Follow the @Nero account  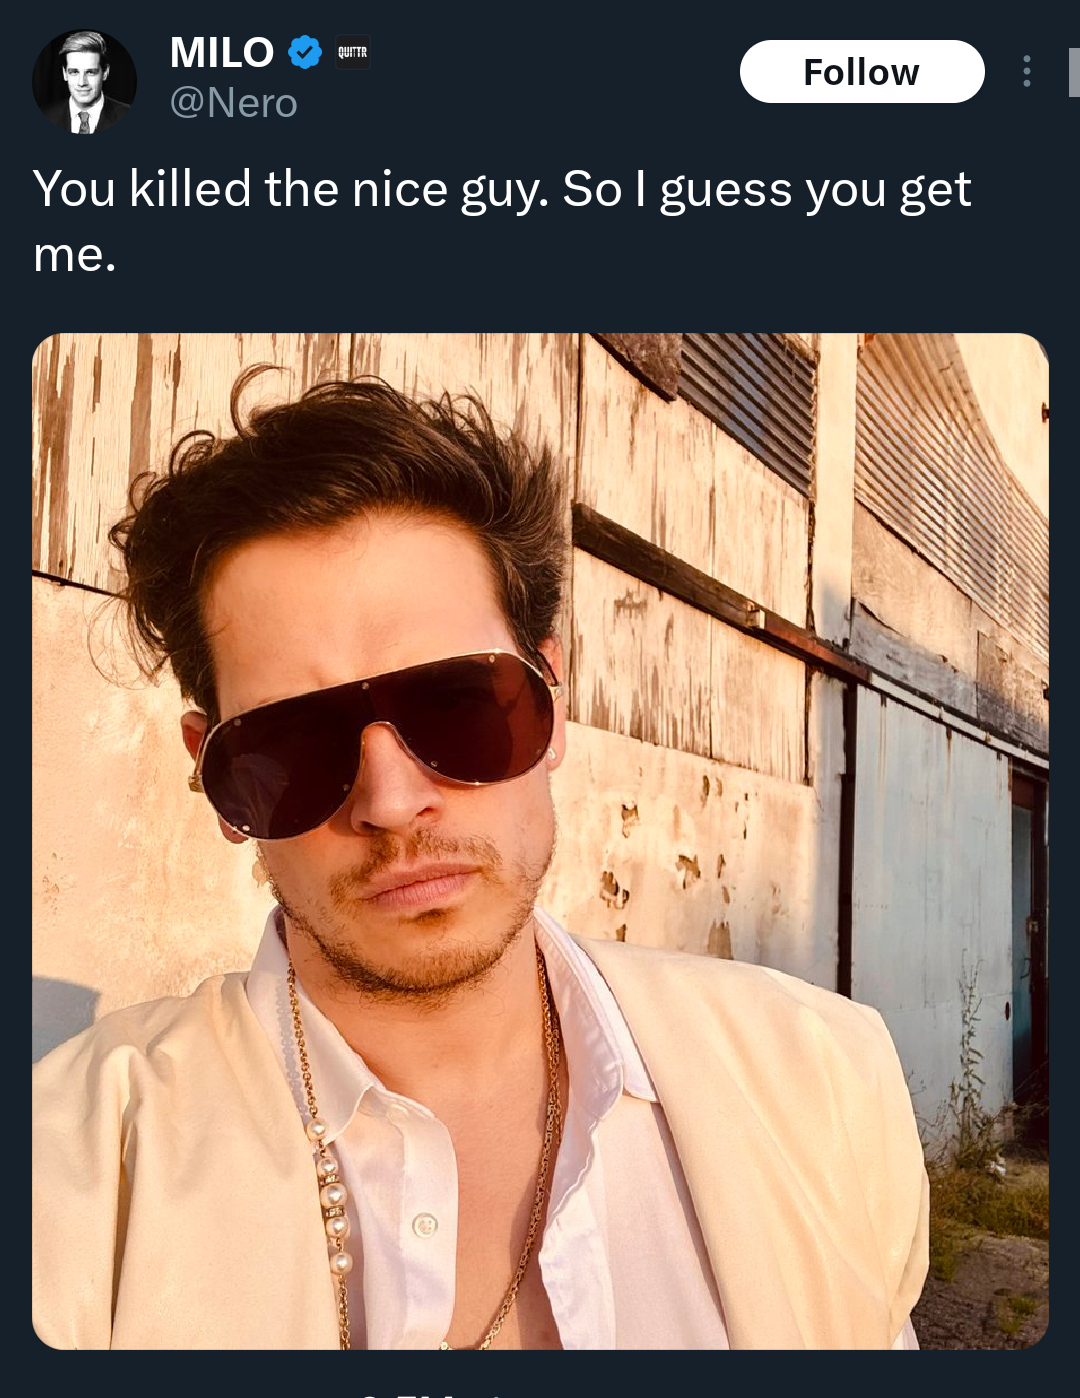click(862, 71)
